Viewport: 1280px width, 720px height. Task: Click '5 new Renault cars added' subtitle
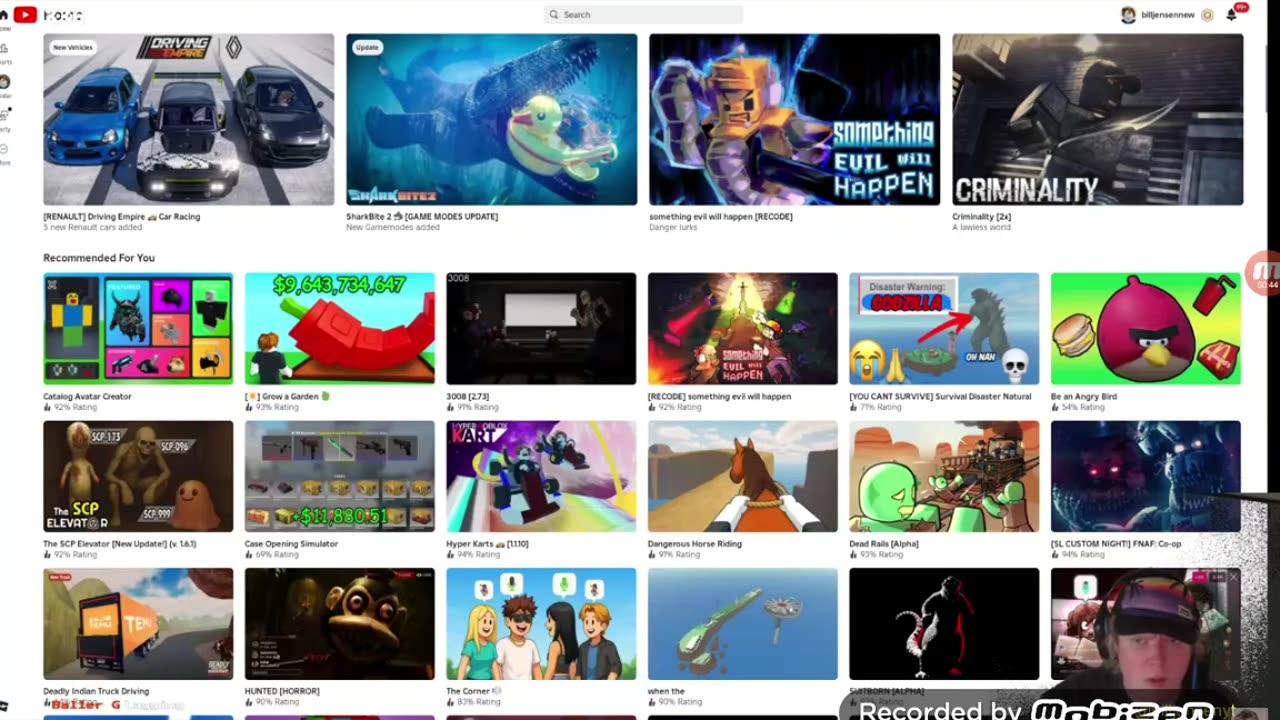93,228
